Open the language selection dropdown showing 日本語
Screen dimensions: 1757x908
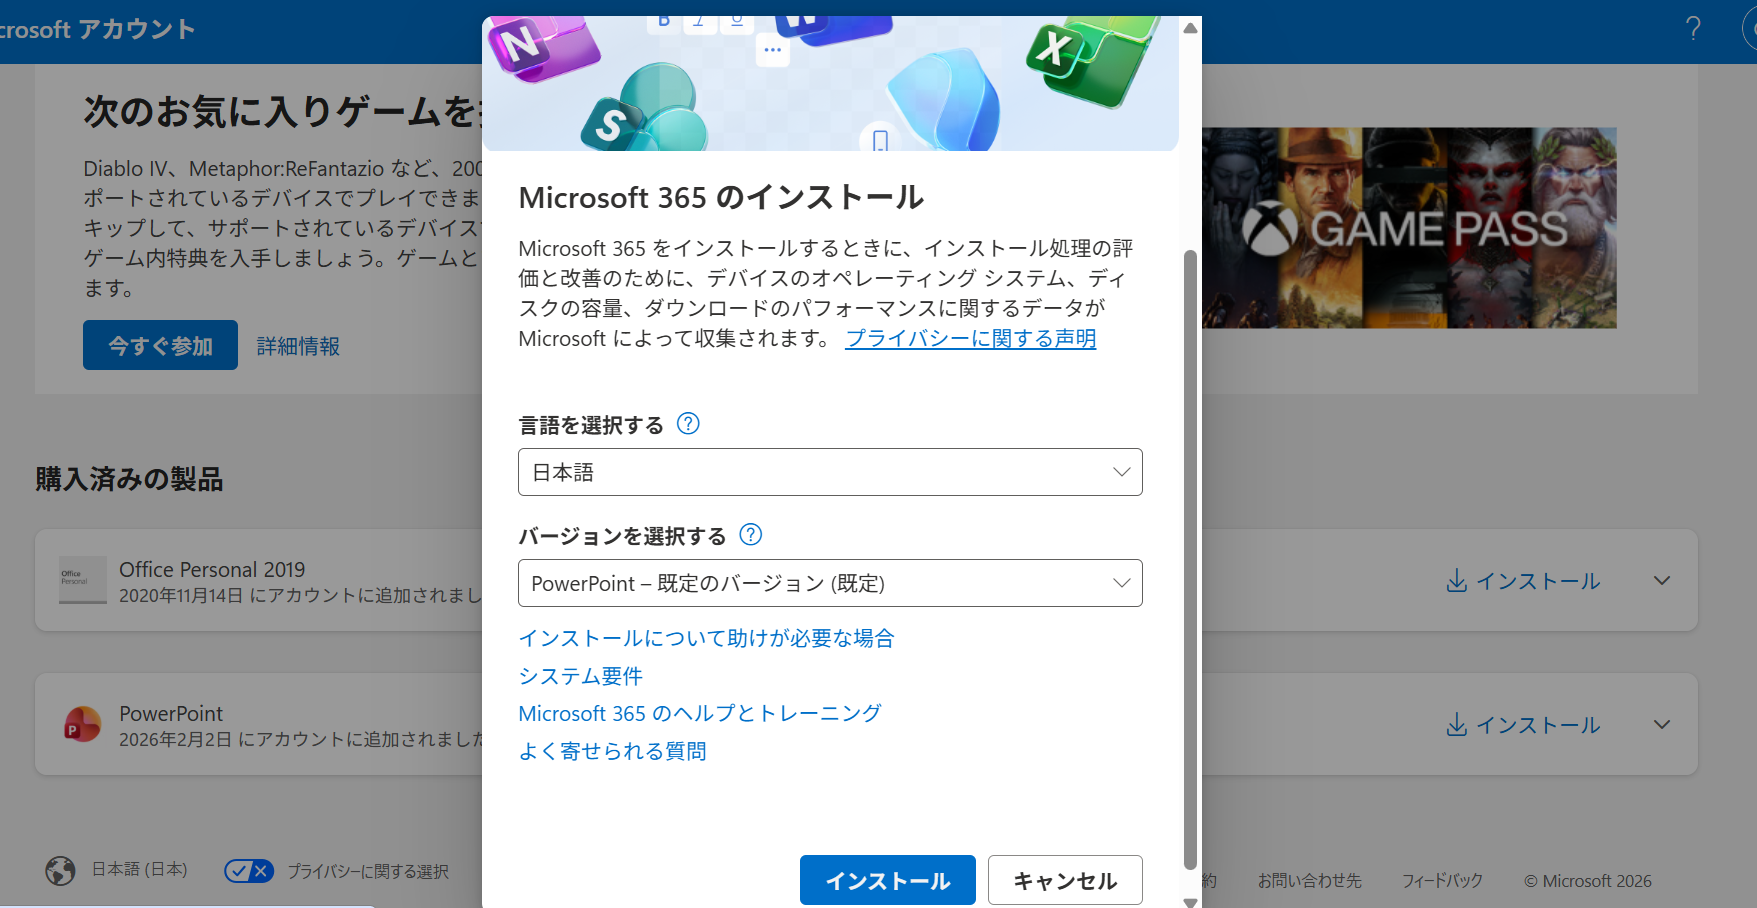pyautogui.click(x=830, y=472)
